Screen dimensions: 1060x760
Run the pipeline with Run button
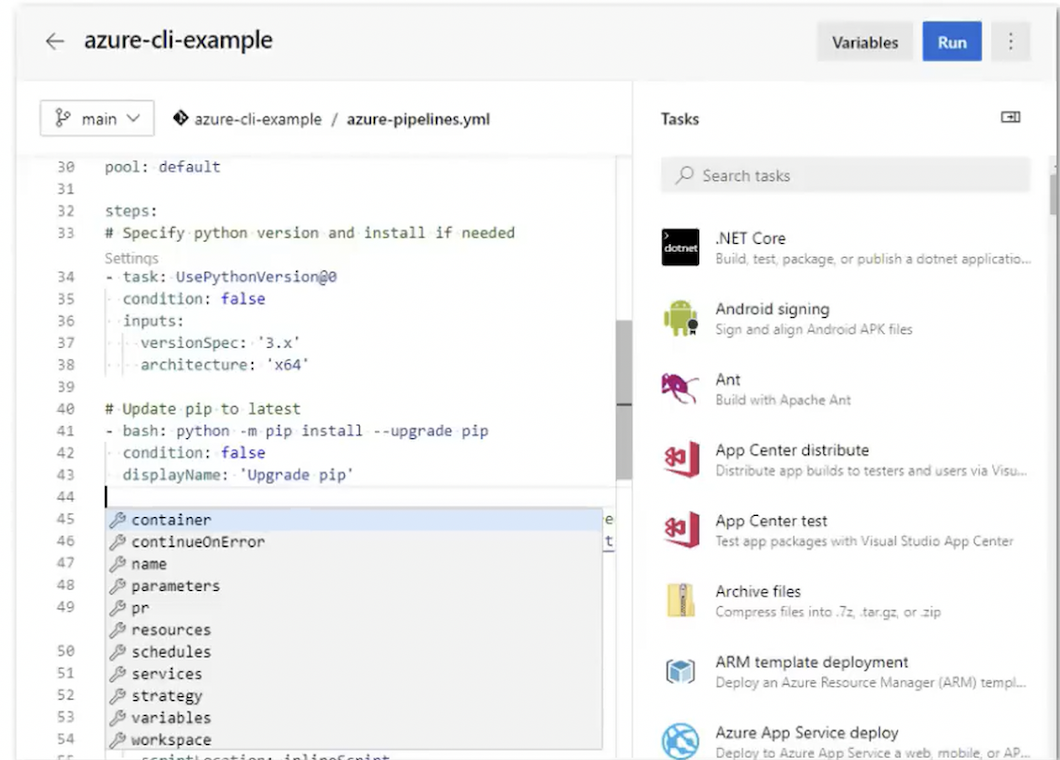[x=951, y=42]
